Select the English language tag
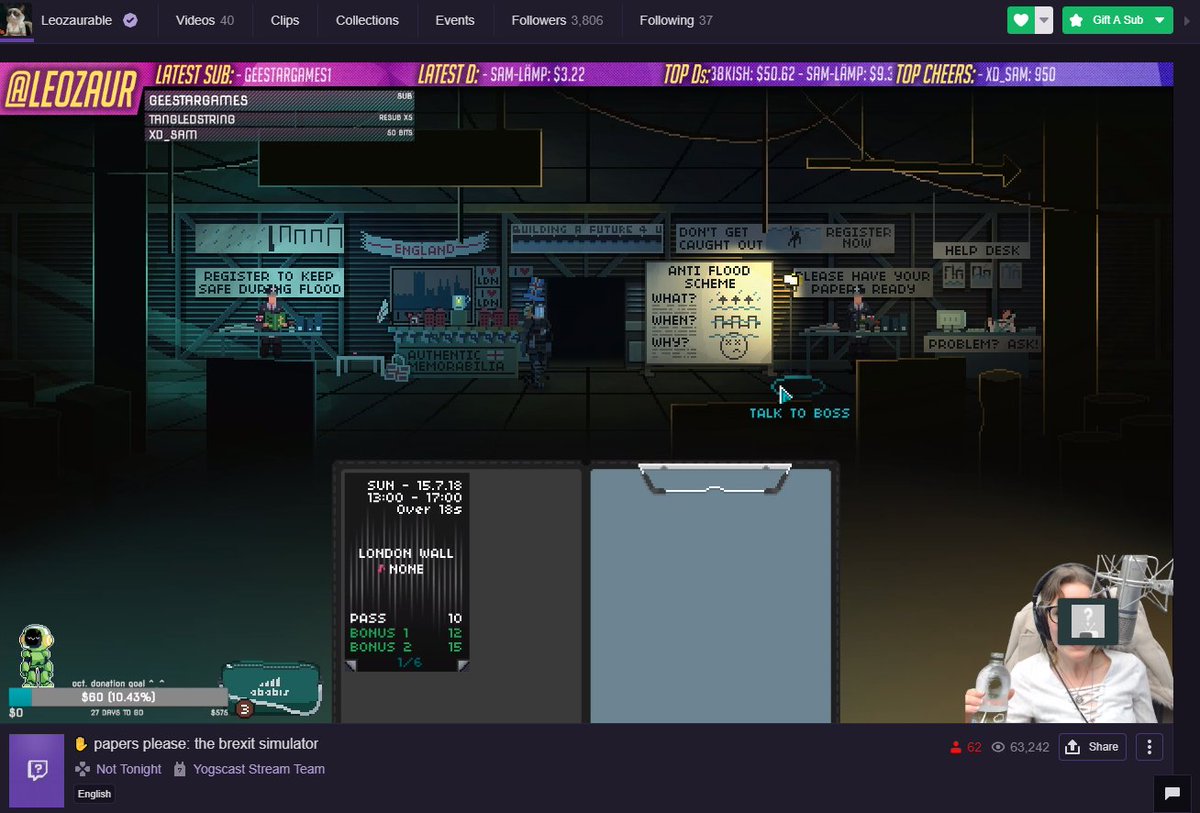1200x813 pixels. [x=94, y=794]
